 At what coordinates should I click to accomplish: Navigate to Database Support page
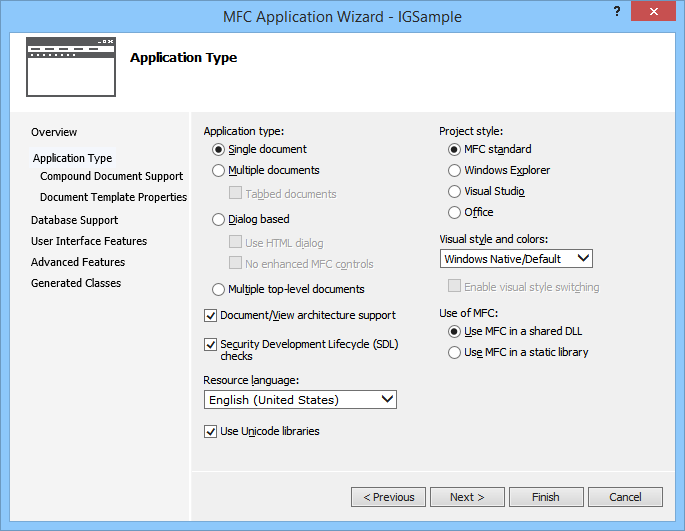coord(74,220)
